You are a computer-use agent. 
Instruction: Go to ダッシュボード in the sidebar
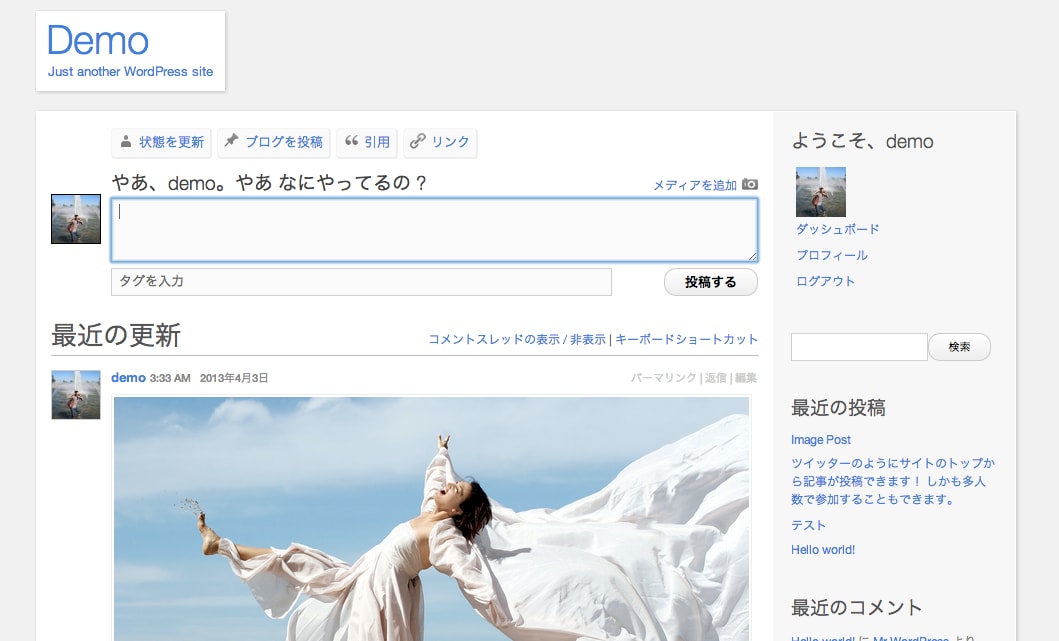(x=837, y=229)
